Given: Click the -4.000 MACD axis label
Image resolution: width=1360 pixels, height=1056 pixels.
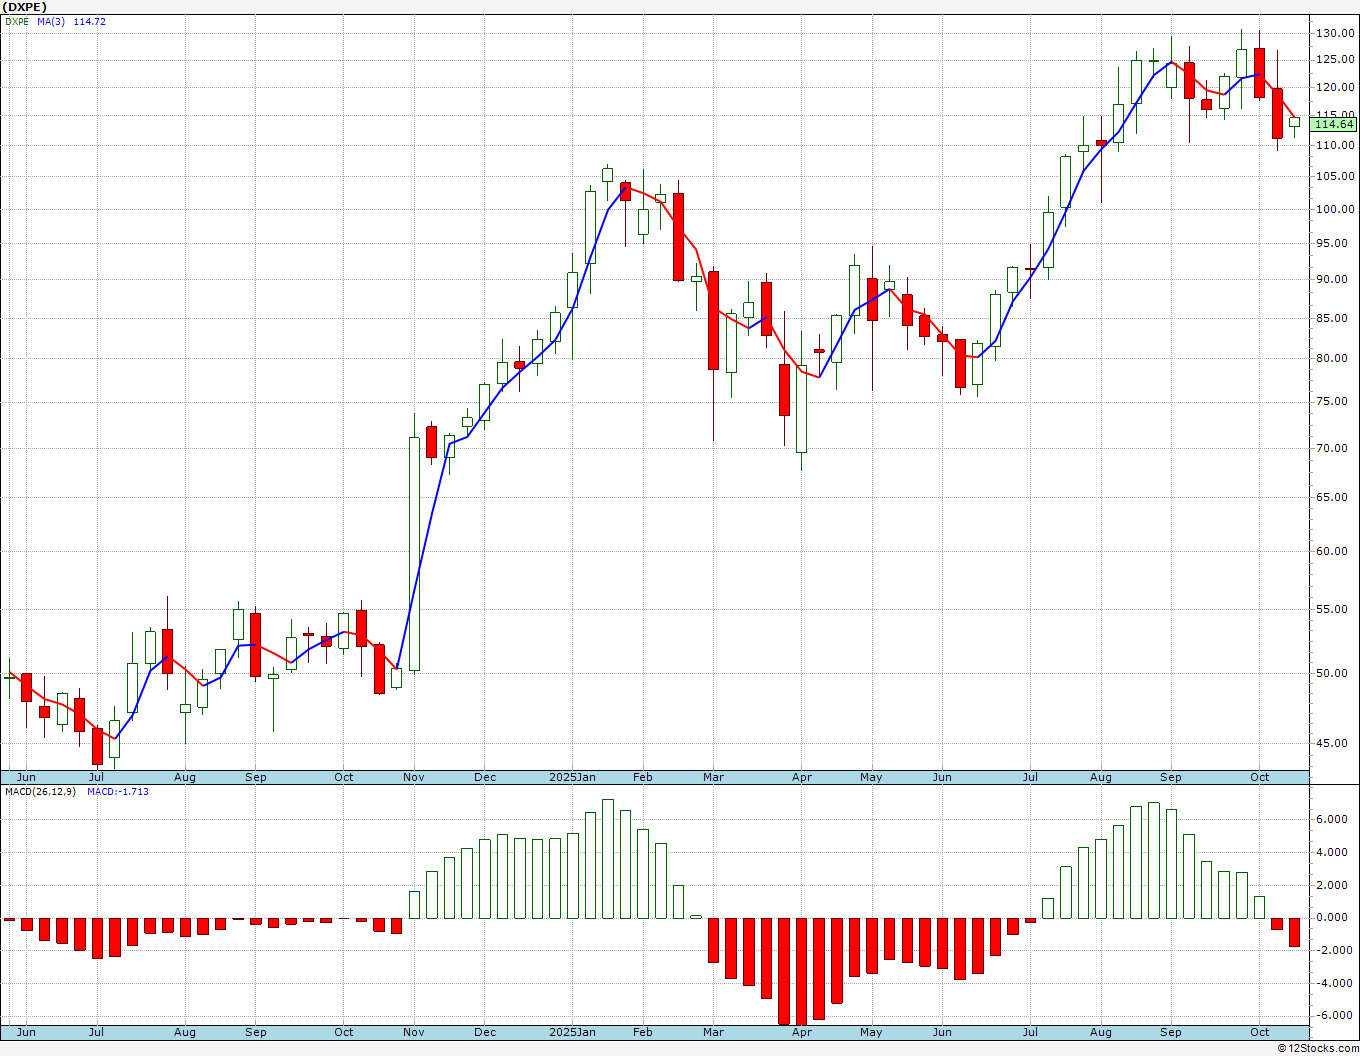Looking at the screenshot, I should pyautogui.click(x=1335, y=983).
